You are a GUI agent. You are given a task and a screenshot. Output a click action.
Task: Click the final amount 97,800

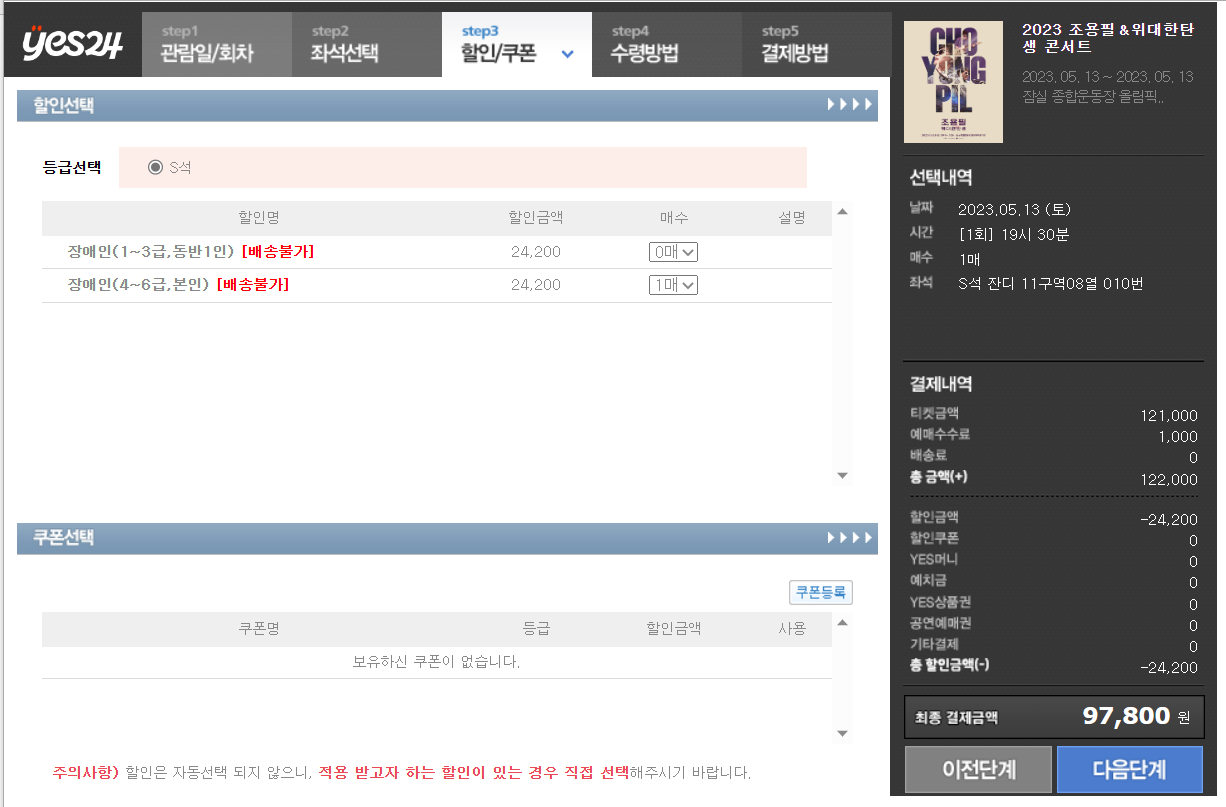pos(1126,716)
